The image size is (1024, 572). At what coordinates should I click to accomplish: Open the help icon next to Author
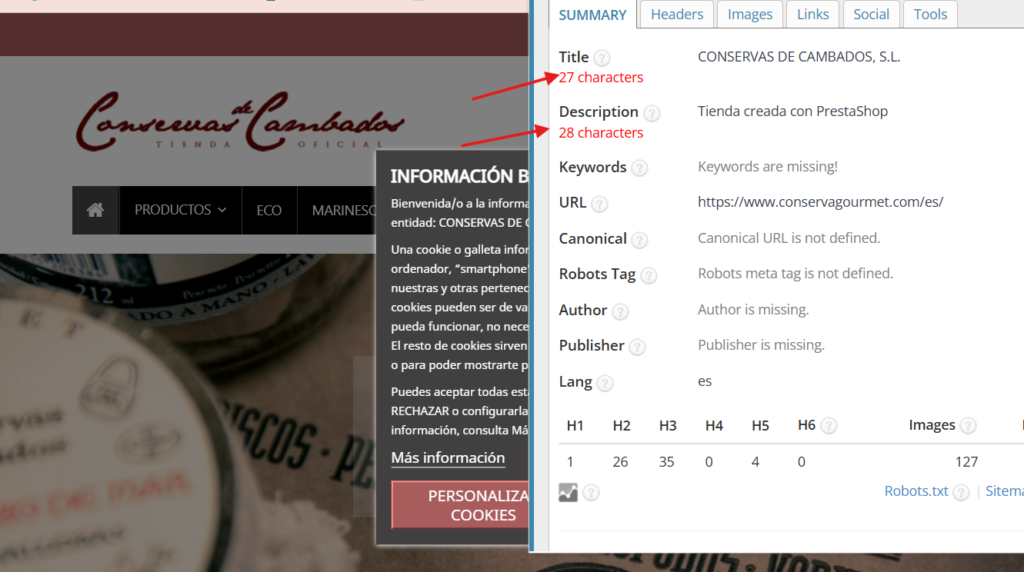(x=620, y=311)
